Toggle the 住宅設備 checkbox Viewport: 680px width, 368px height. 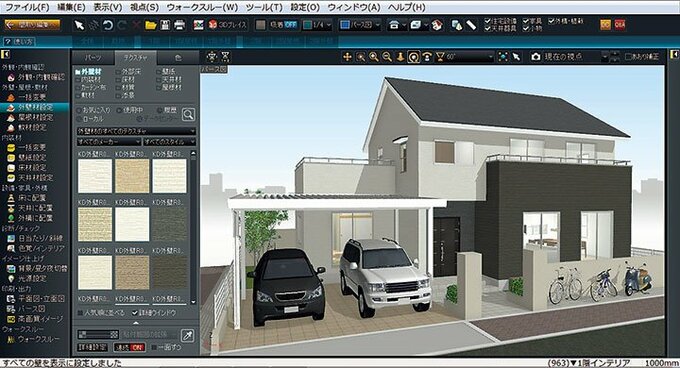pyautogui.click(x=487, y=21)
